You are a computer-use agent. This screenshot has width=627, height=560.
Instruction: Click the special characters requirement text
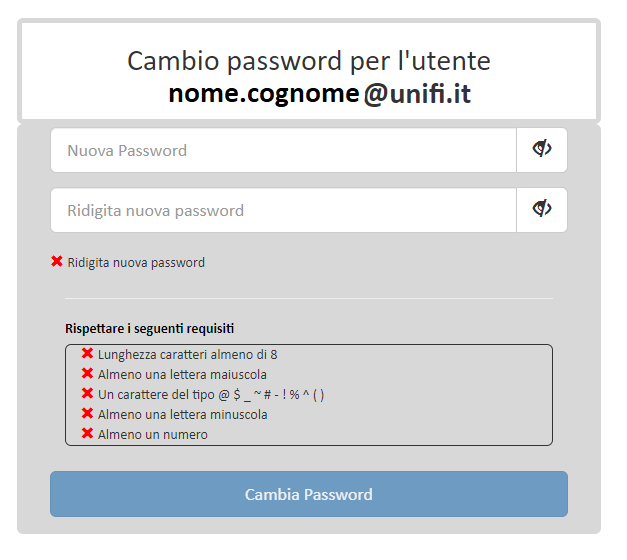[x=211, y=395]
